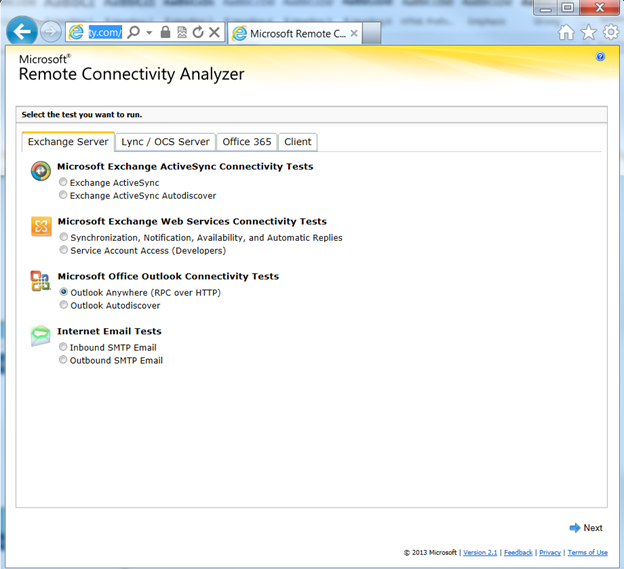The height and width of the screenshot is (569, 624).
Task: Click the Microsoft Exchange ActiveSync Connectivity Tests heading
Action: click(x=185, y=166)
